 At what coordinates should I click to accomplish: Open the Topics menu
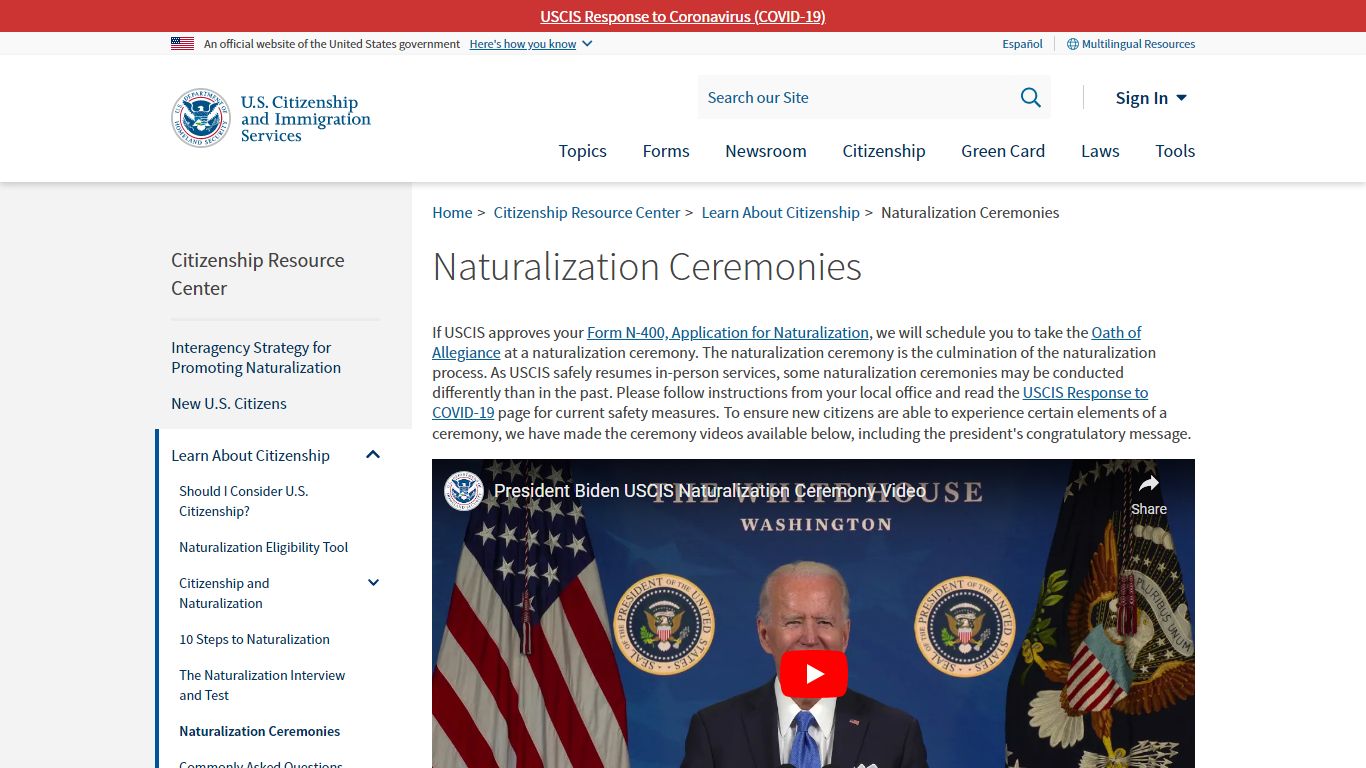[582, 151]
